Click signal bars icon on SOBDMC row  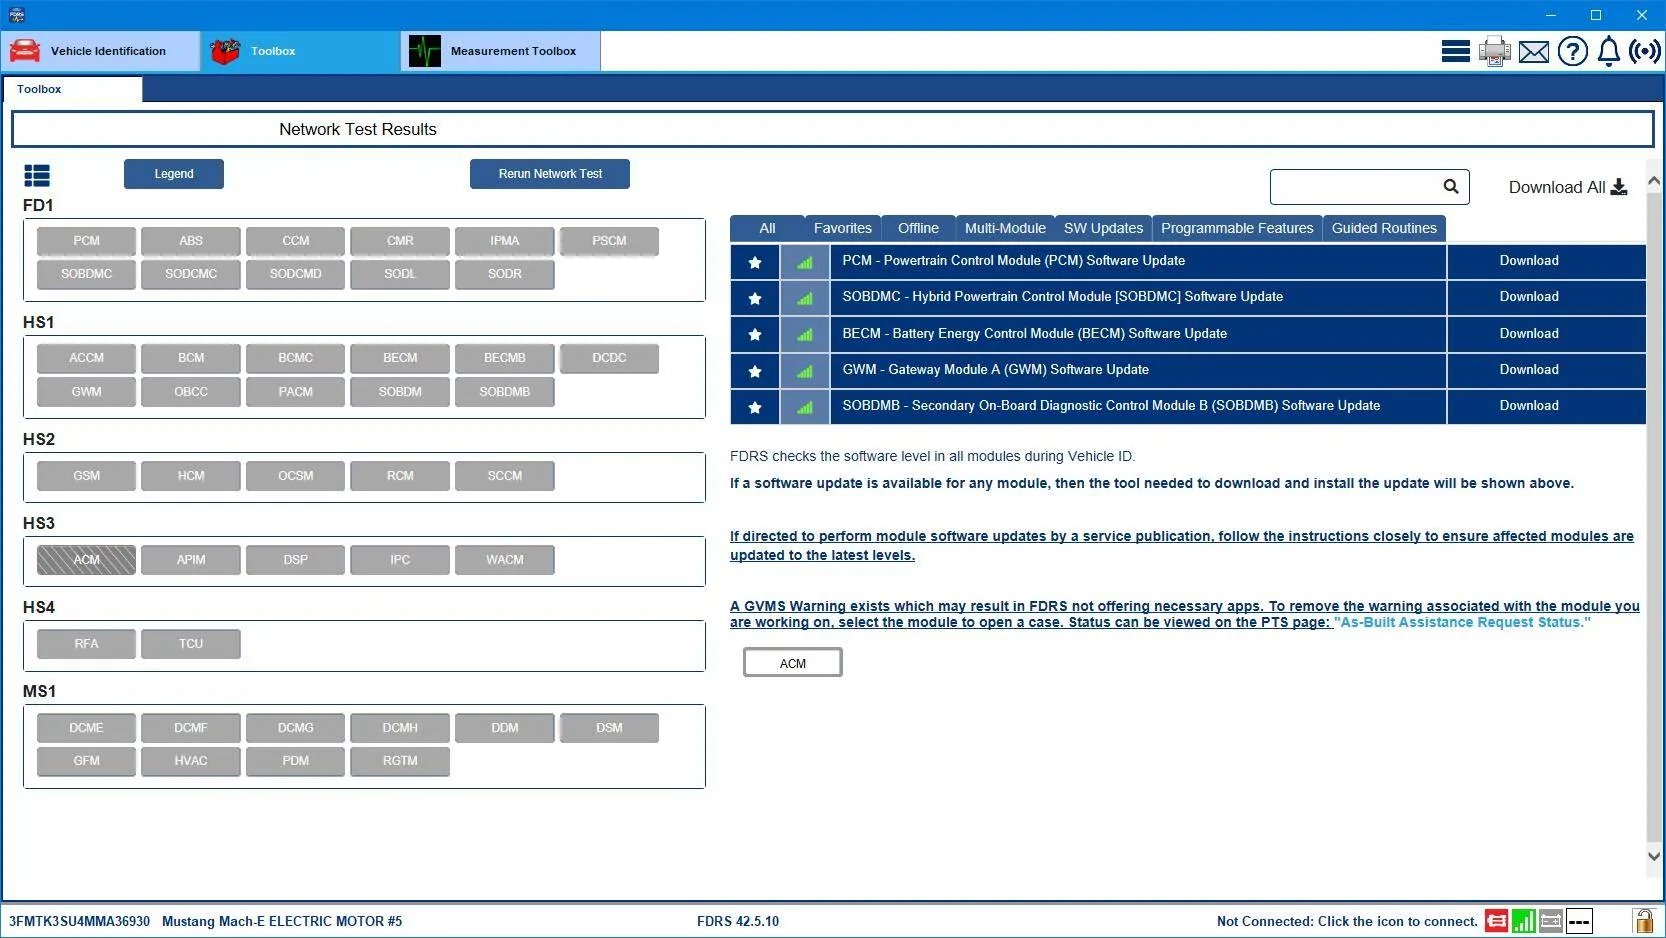coord(805,298)
